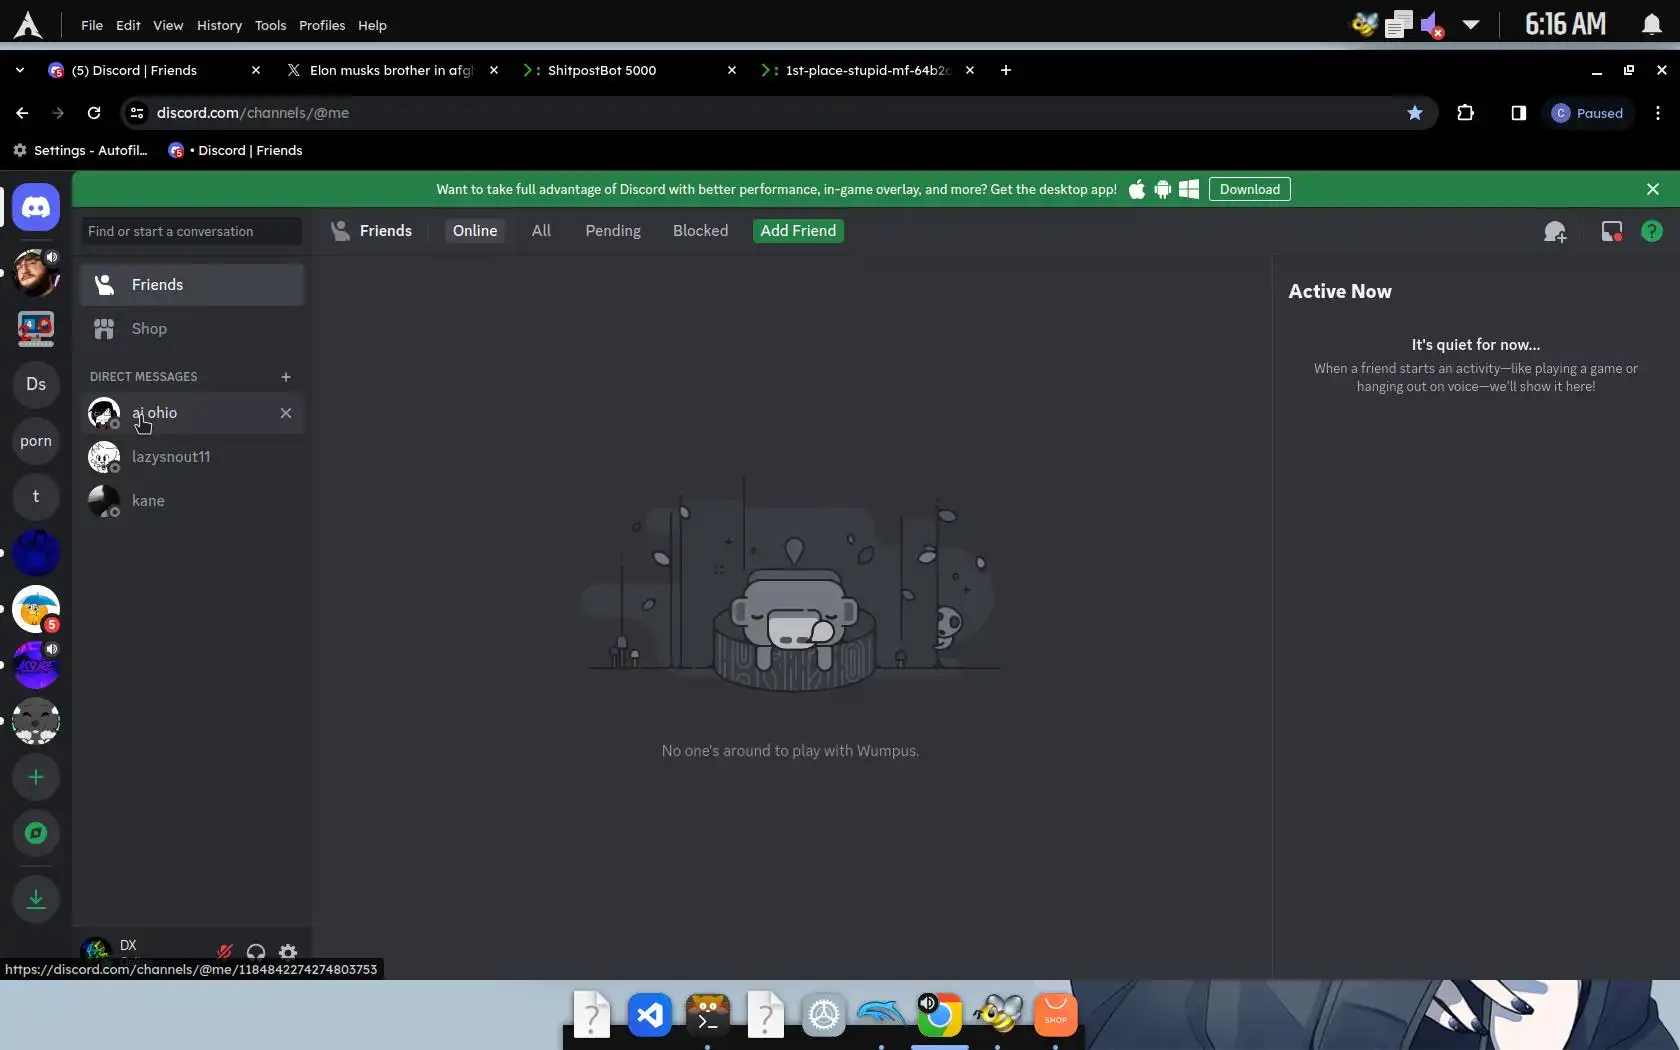Open a new browser tab
This screenshot has height=1050, width=1680.
click(1006, 70)
